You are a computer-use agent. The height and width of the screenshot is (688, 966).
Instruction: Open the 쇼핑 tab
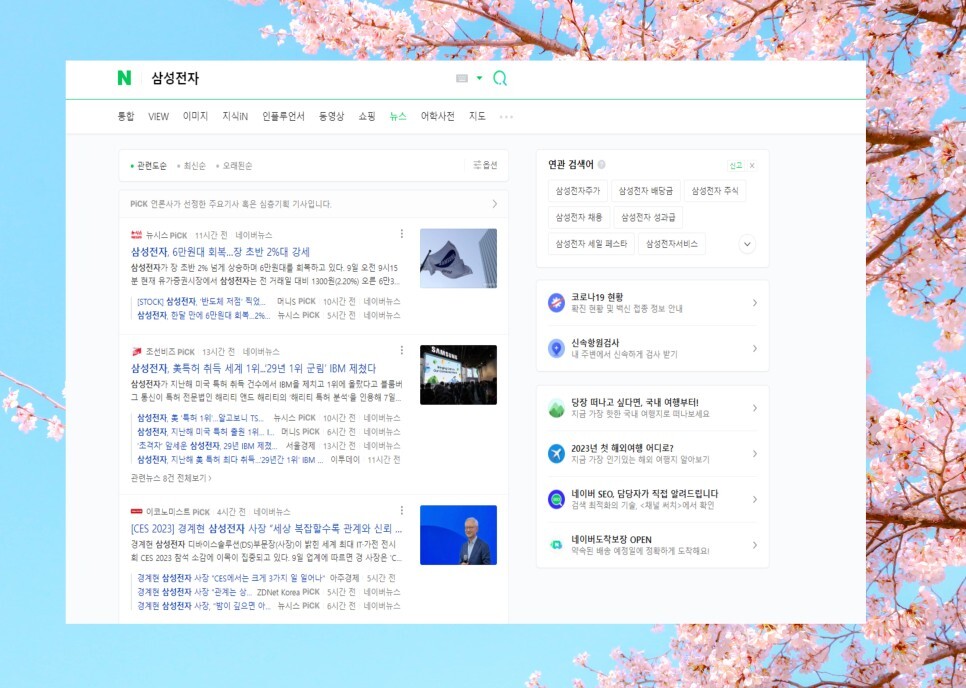[367, 116]
